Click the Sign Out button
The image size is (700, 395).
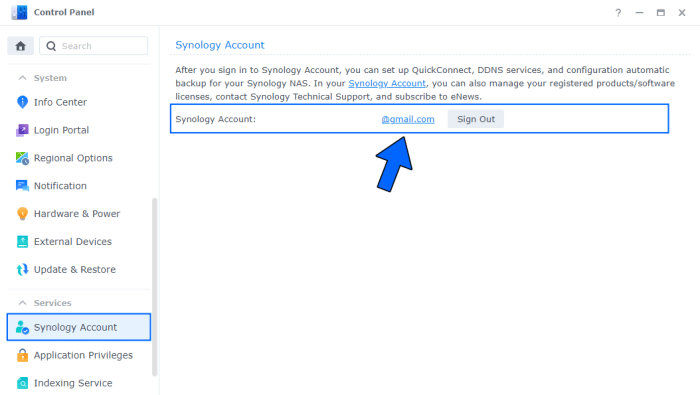[x=476, y=119]
